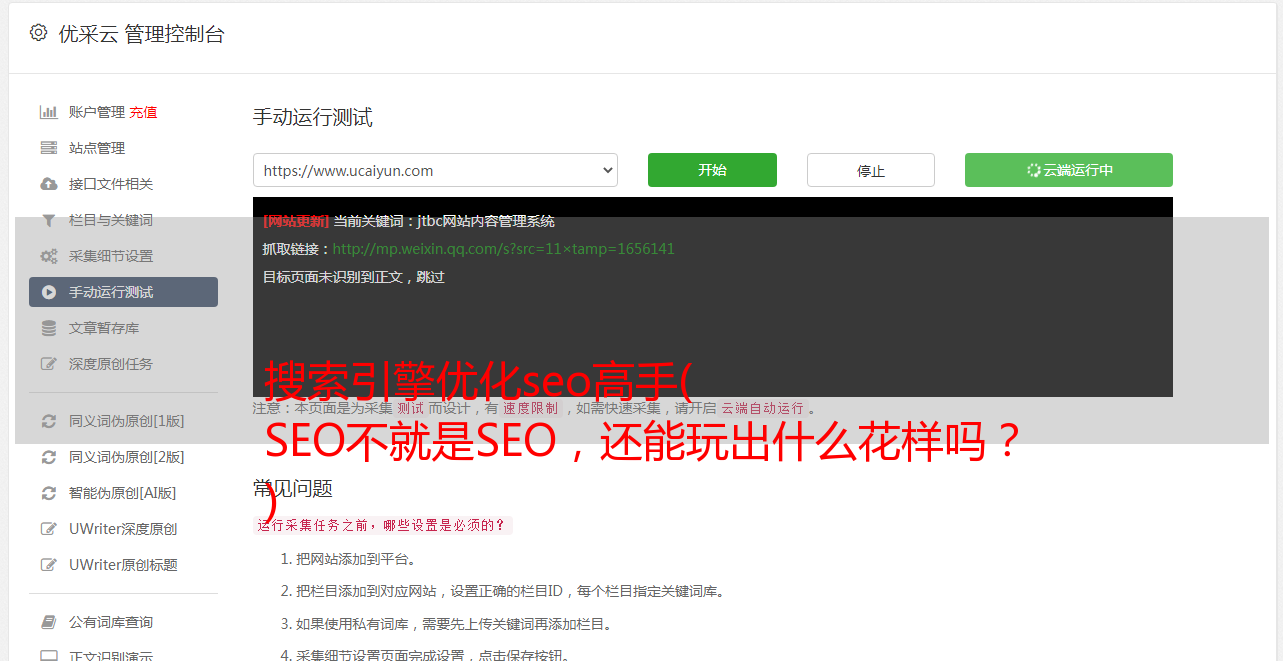This screenshot has width=1283, height=661.
Task: Click the server icon for 站点管理
Action: tap(48, 148)
